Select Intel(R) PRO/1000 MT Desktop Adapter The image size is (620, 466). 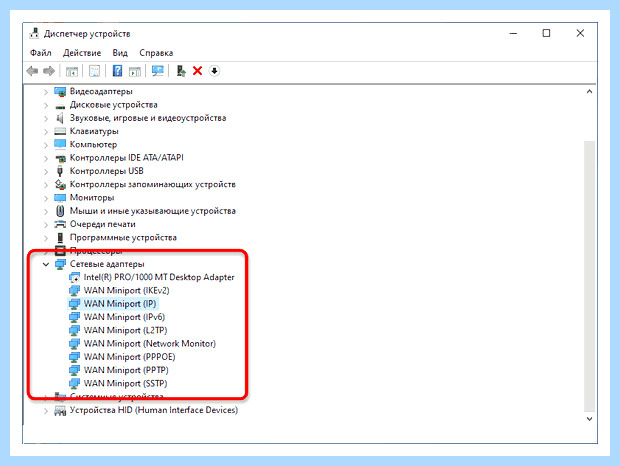[x=159, y=277]
